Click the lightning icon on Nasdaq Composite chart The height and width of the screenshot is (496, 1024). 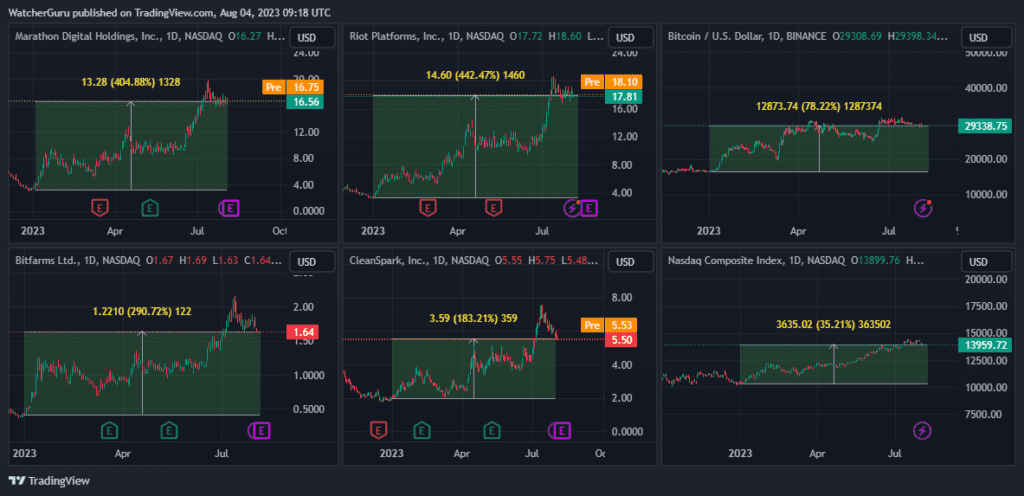tap(922, 430)
